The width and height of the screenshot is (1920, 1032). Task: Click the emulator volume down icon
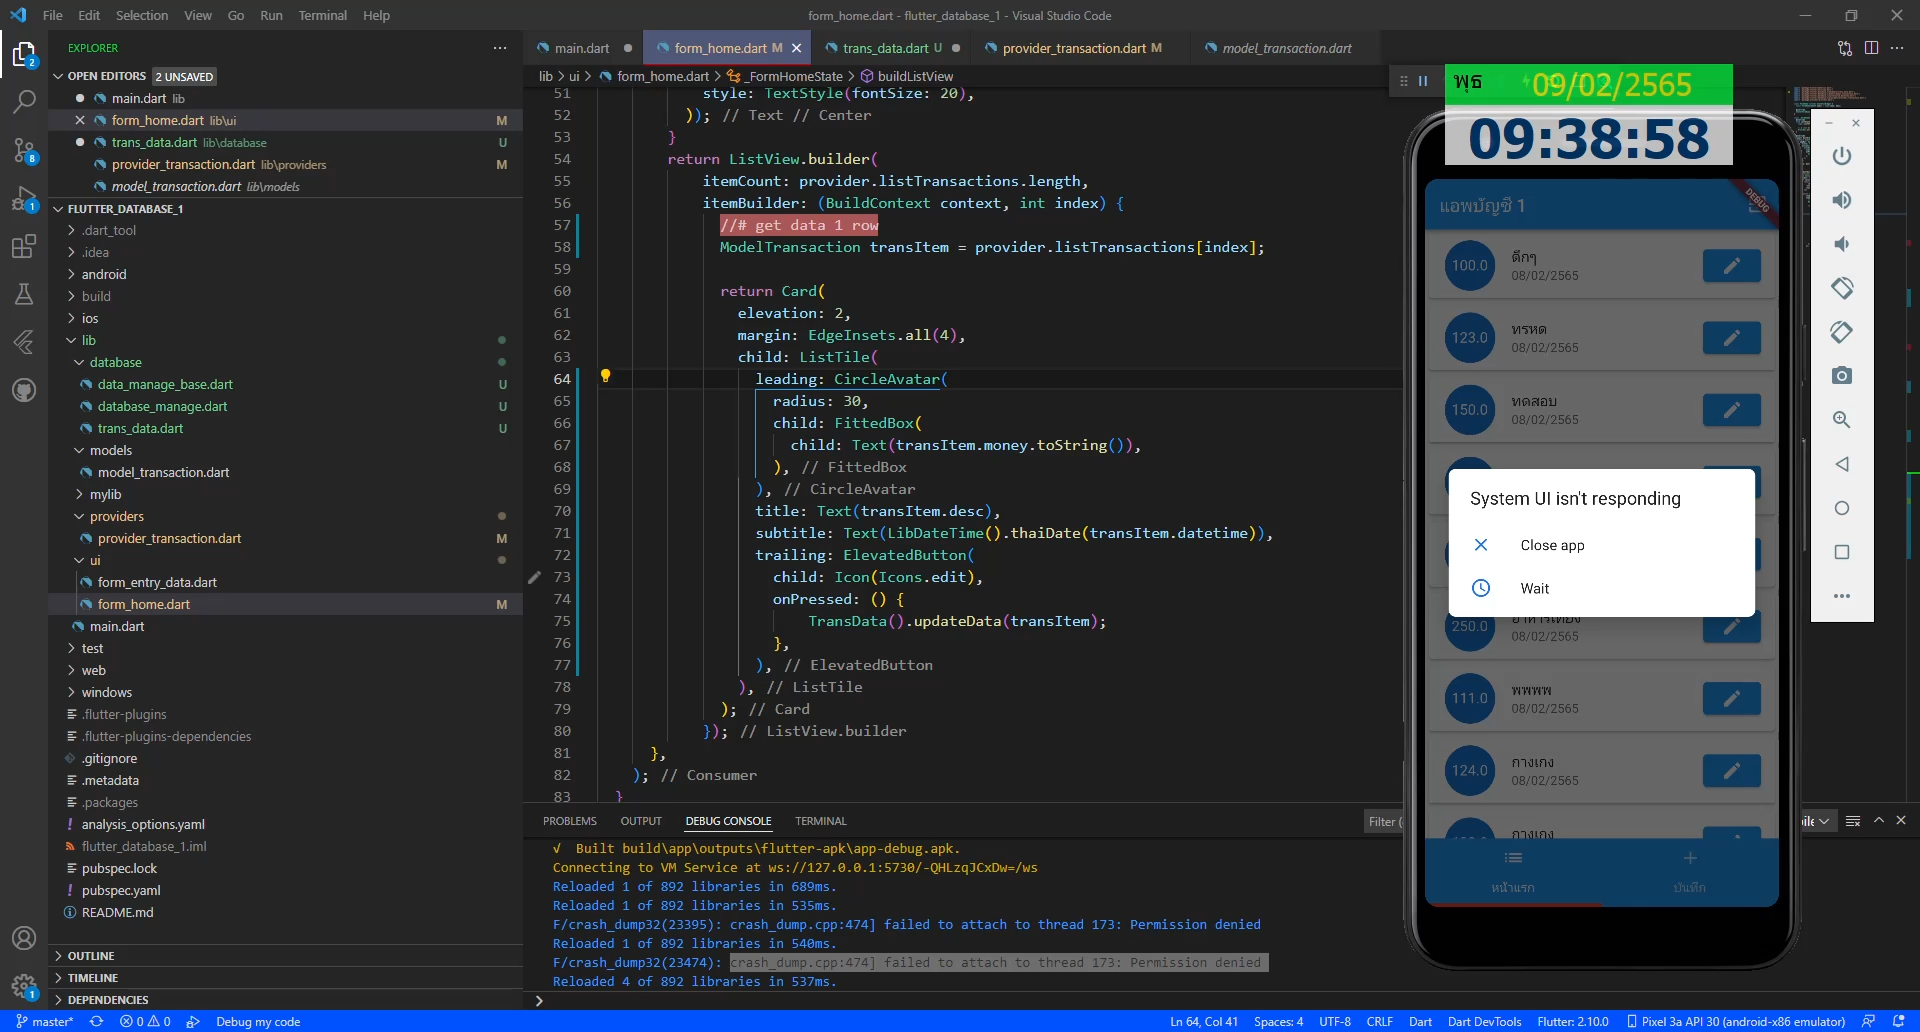pos(1841,244)
